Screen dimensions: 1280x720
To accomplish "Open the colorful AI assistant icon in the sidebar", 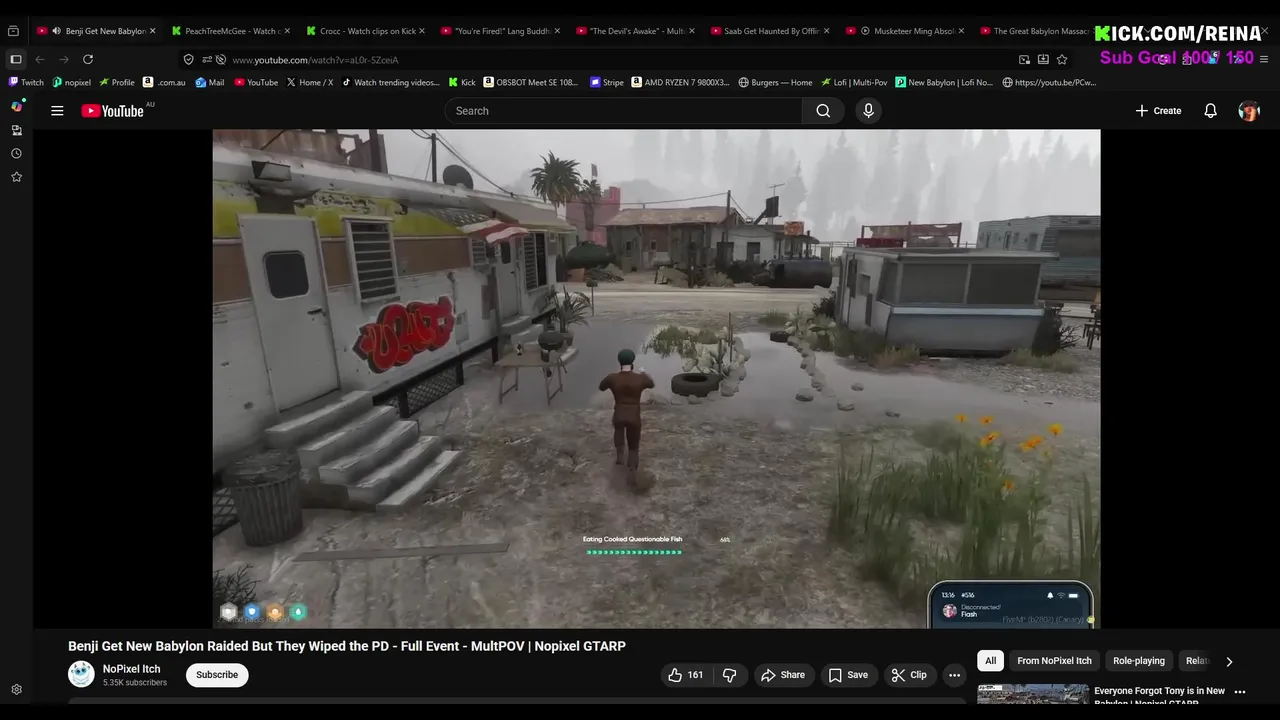I will pos(17,106).
